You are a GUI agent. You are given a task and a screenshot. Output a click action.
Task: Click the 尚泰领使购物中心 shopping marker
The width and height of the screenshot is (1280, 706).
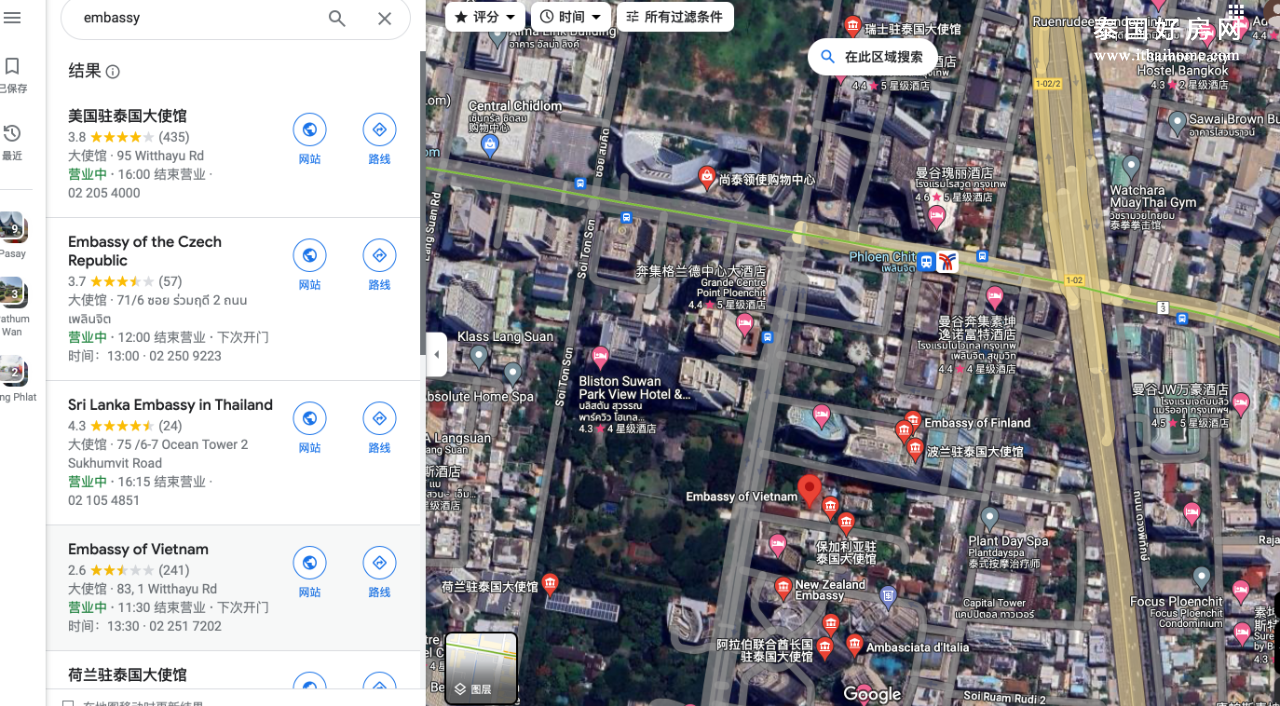coord(707,178)
